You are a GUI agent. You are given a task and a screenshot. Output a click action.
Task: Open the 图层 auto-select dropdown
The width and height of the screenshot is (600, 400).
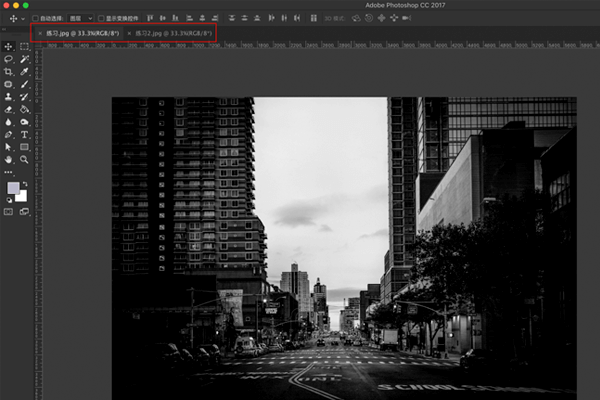tap(81, 18)
